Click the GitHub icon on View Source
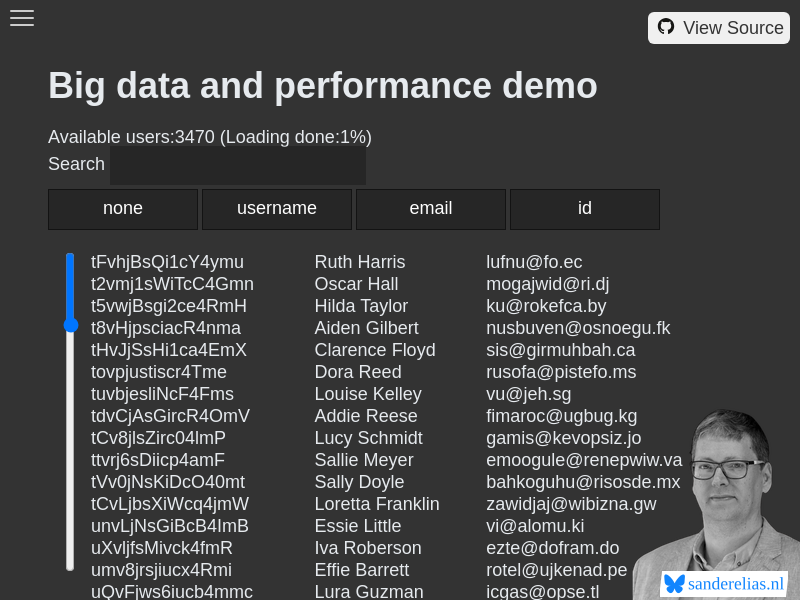The image size is (800, 600). click(665, 27)
